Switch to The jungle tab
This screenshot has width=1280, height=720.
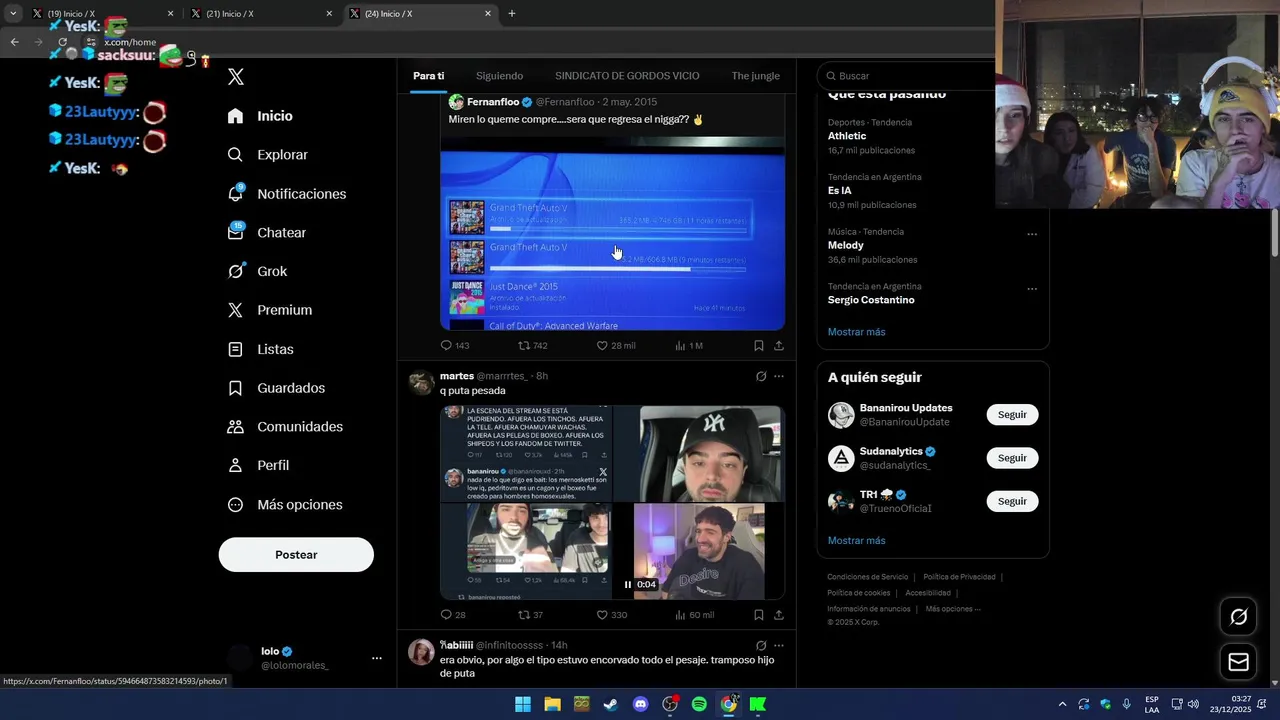click(x=755, y=76)
